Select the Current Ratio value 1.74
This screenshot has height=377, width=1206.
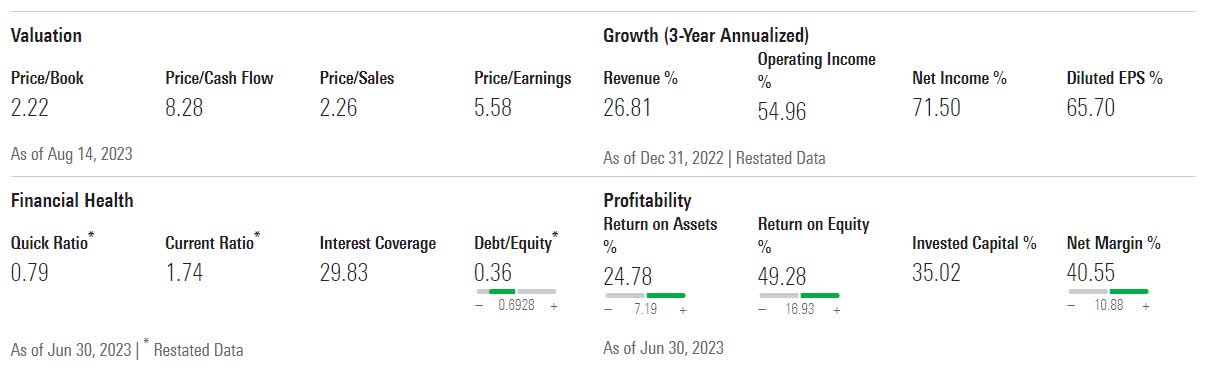click(x=184, y=273)
